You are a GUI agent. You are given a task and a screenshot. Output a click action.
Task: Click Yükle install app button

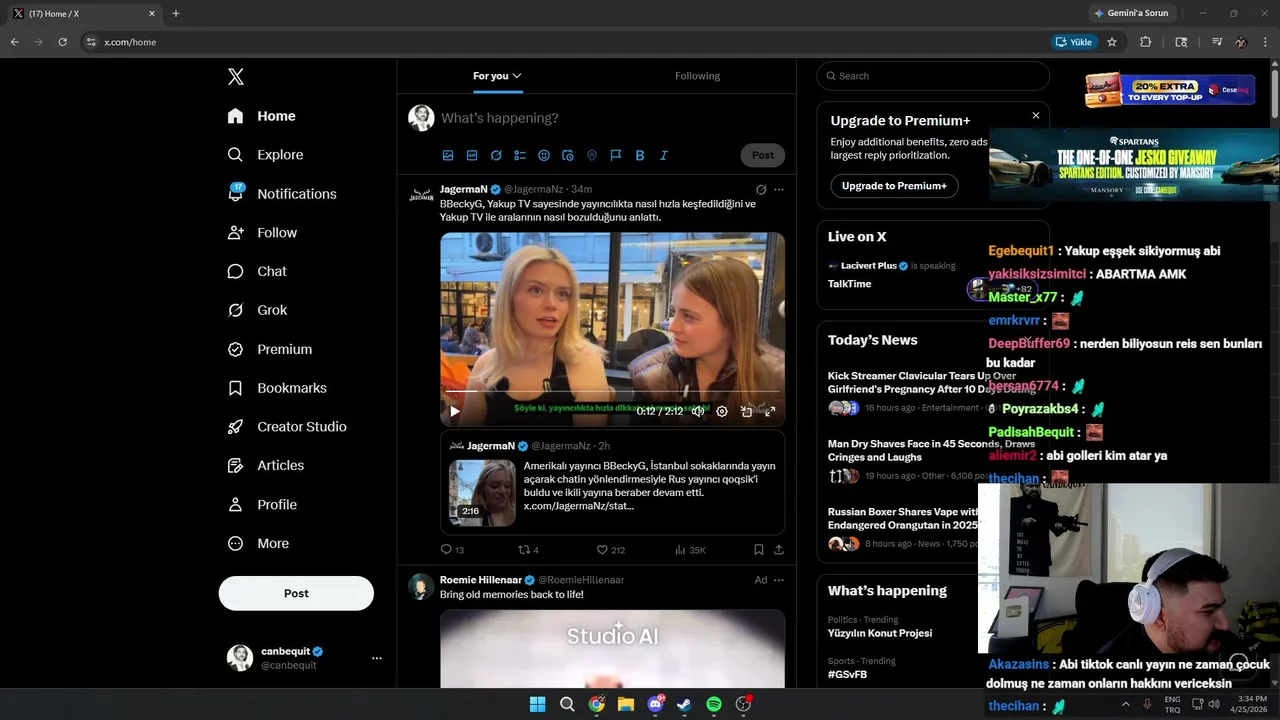1074,42
